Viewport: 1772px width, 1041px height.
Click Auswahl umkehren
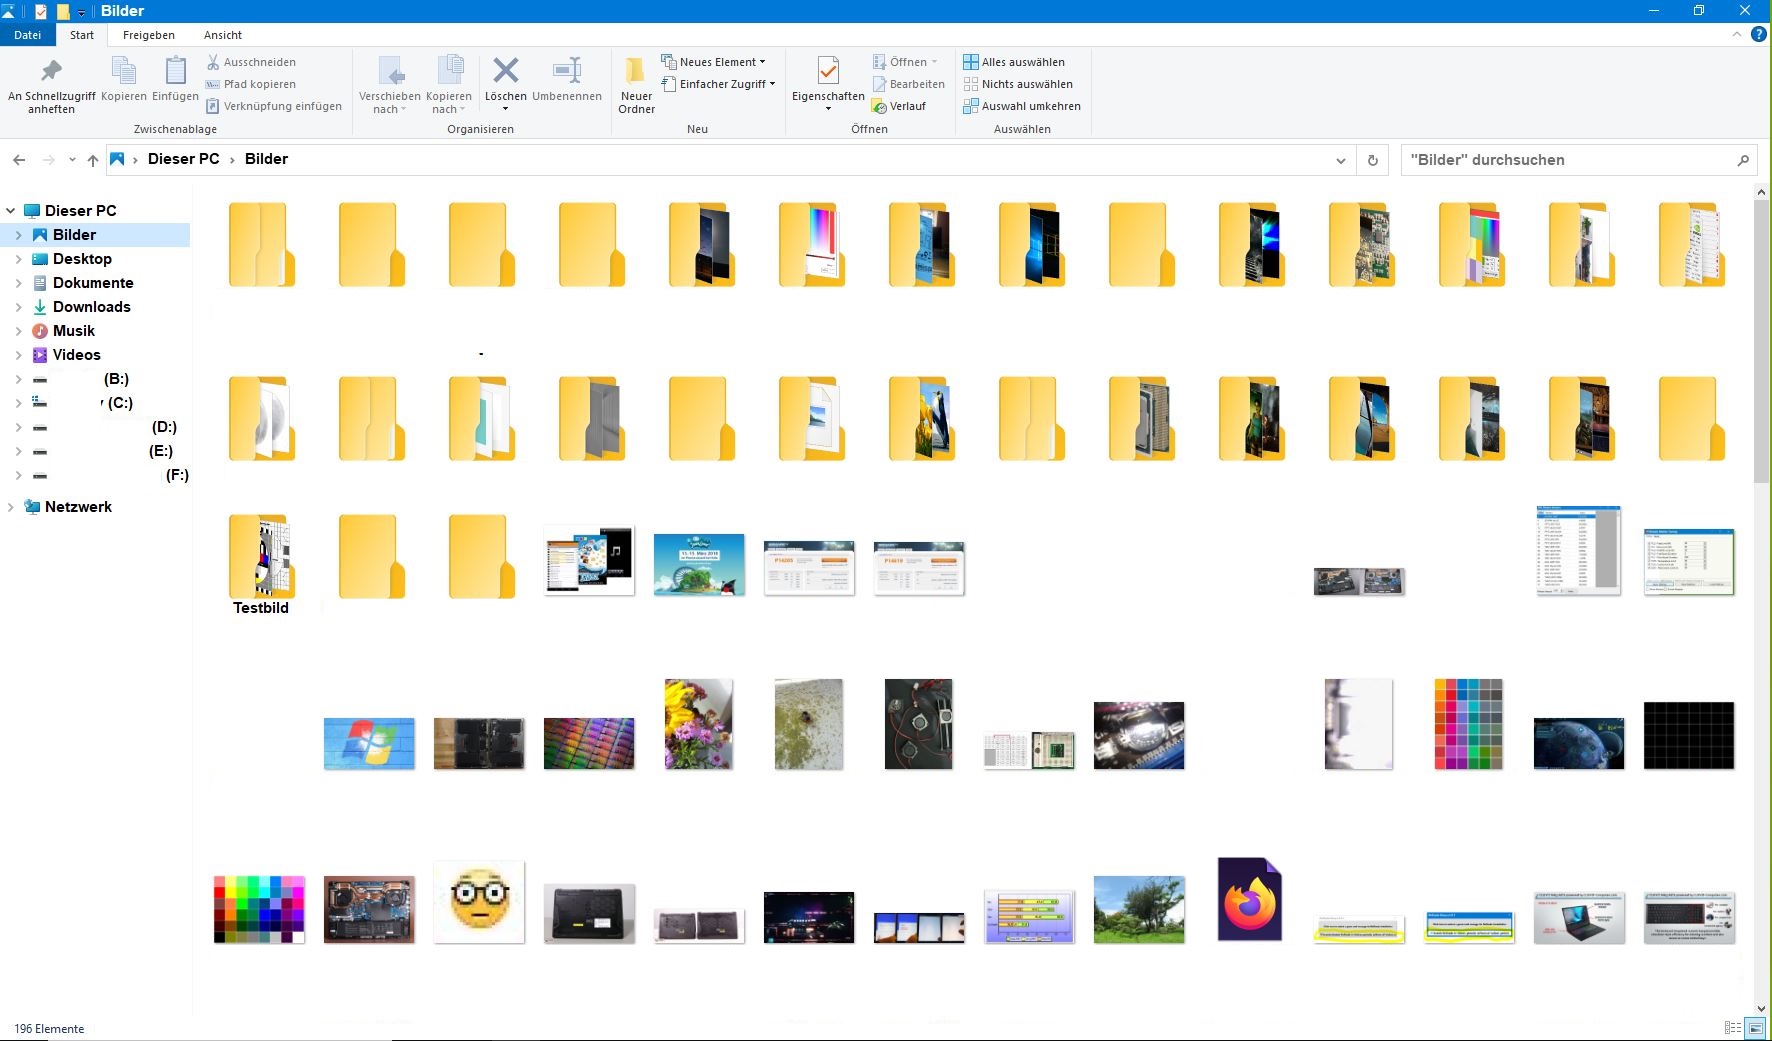pyautogui.click(x=1022, y=106)
